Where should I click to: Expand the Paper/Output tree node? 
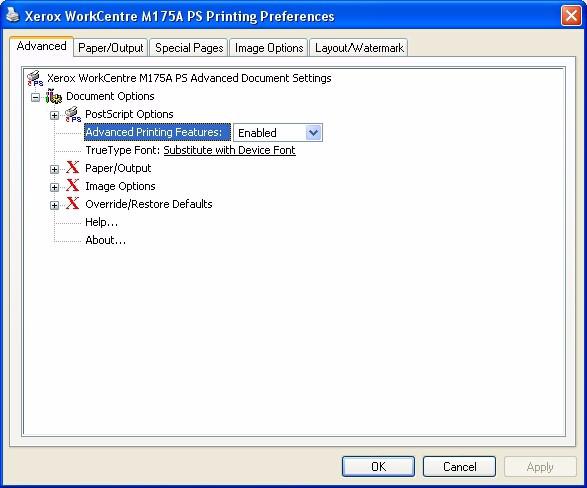point(54,169)
